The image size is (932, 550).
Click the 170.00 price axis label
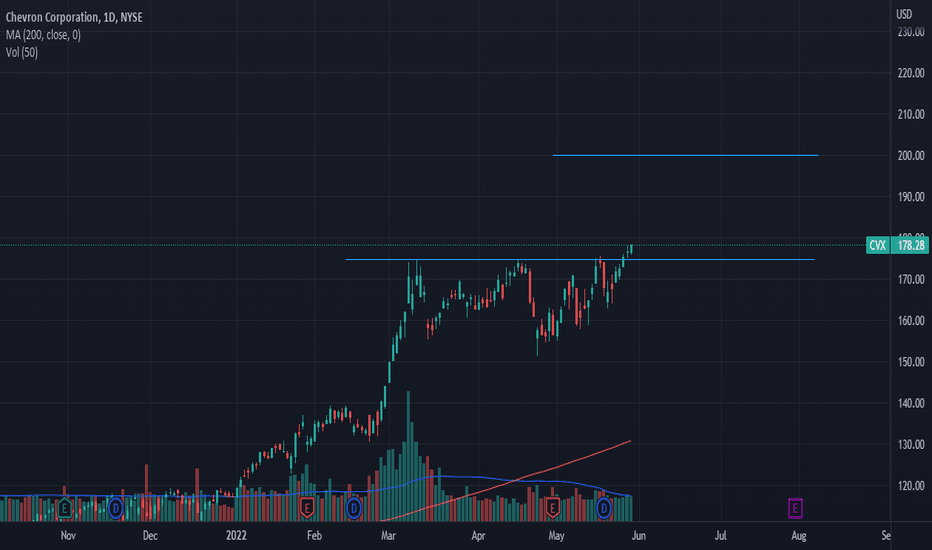click(x=911, y=279)
